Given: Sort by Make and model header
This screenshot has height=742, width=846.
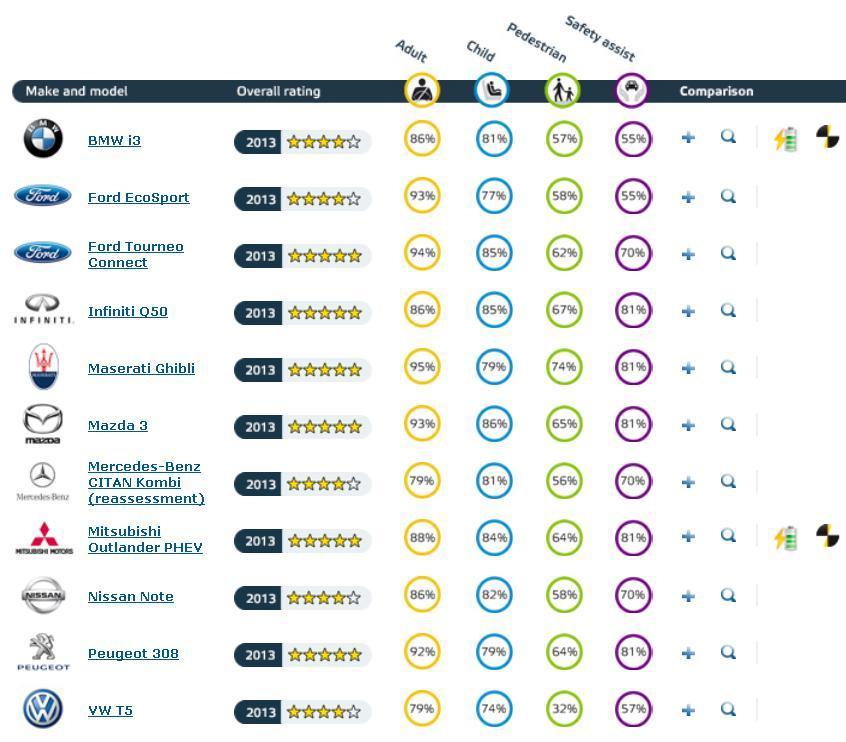Looking at the screenshot, I should 76,91.
